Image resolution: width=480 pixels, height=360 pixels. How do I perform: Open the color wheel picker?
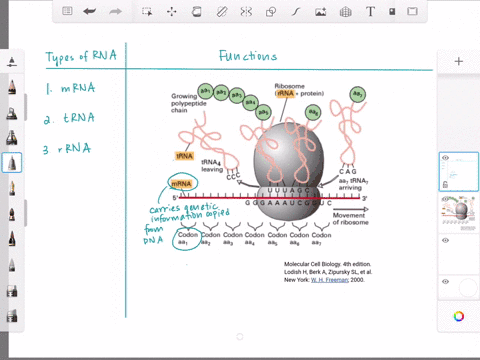pos(459,316)
